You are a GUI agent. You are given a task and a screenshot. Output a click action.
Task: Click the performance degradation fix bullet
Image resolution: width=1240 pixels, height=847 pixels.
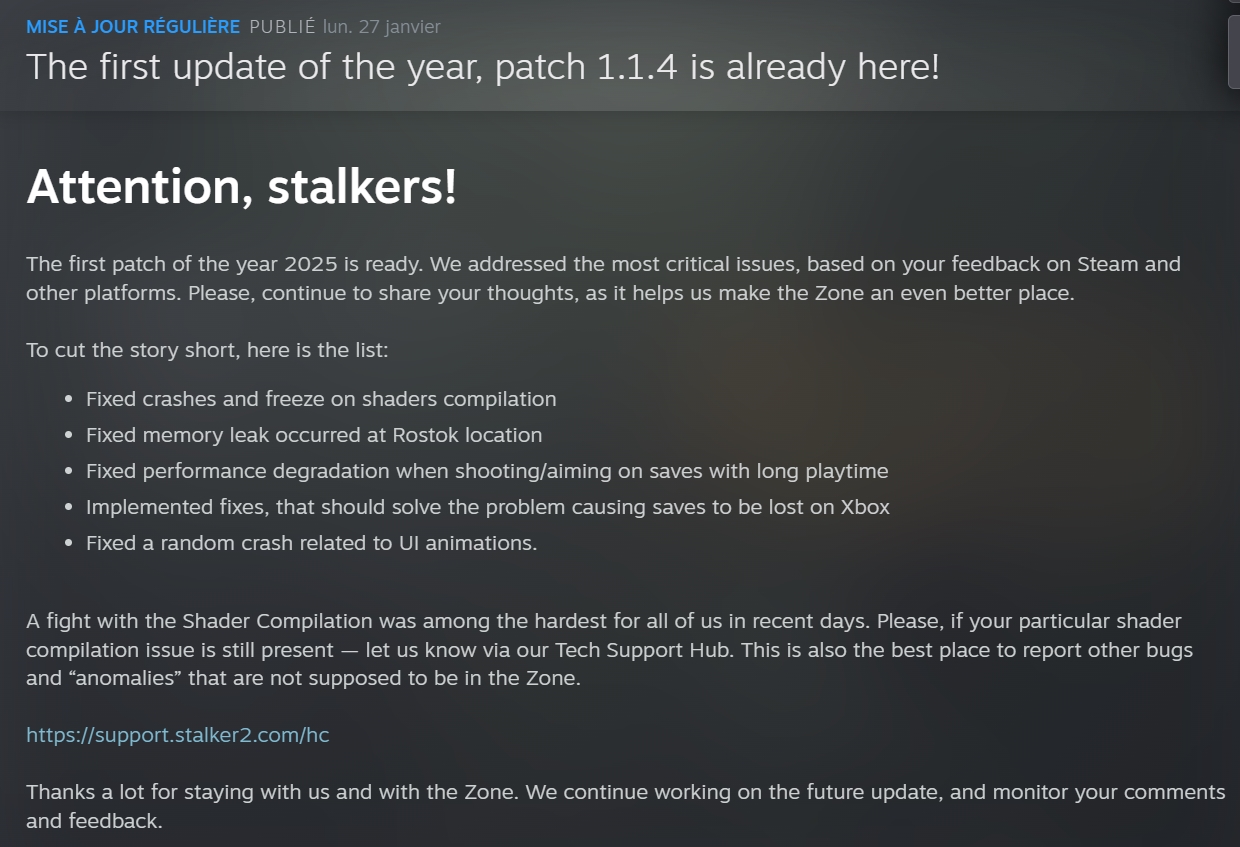click(x=487, y=471)
